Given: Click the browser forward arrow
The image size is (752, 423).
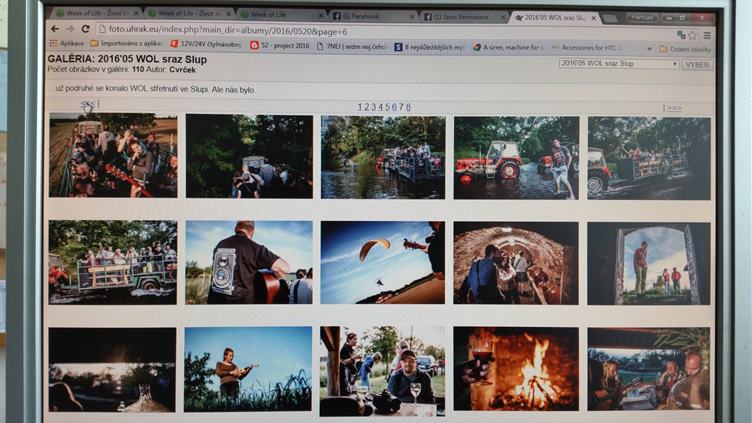Looking at the screenshot, I should (x=70, y=29).
